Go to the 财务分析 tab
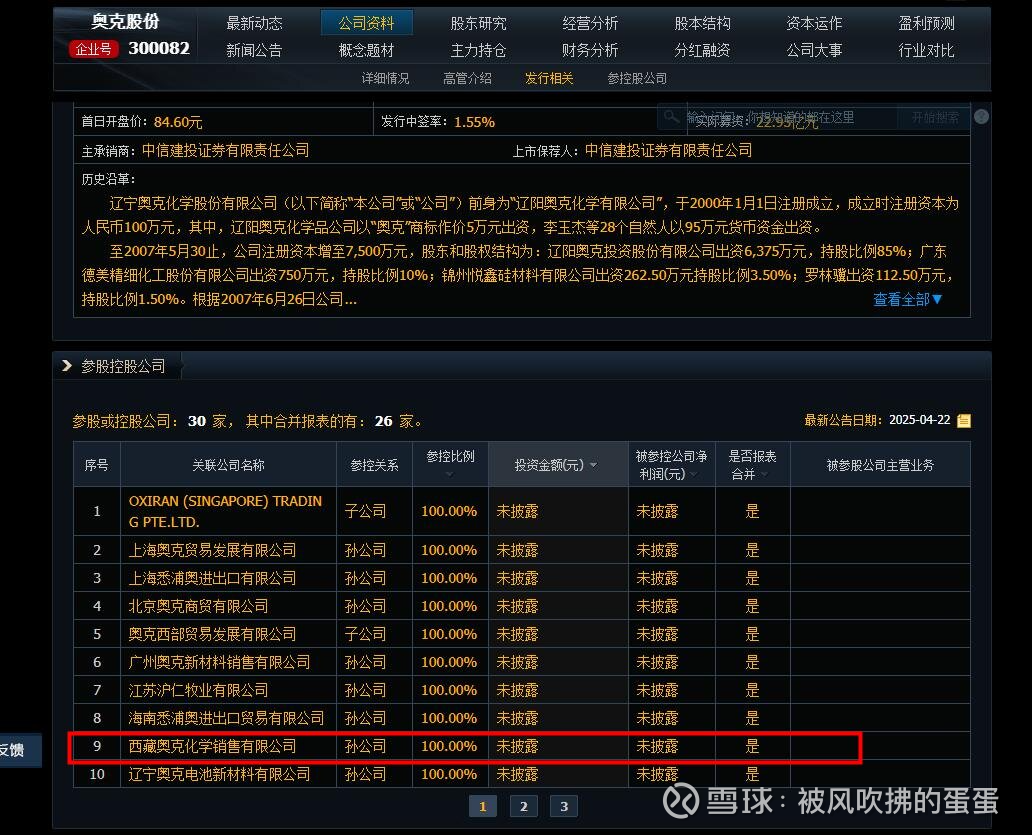Viewport: 1032px width, 835px height. (x=590, y=50)
